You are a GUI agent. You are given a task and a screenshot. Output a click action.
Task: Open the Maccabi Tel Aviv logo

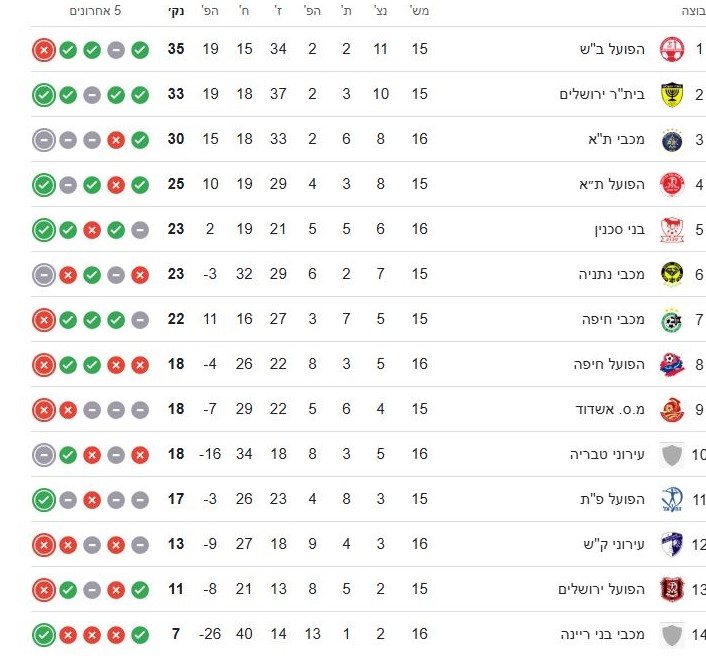coord(669,139)
